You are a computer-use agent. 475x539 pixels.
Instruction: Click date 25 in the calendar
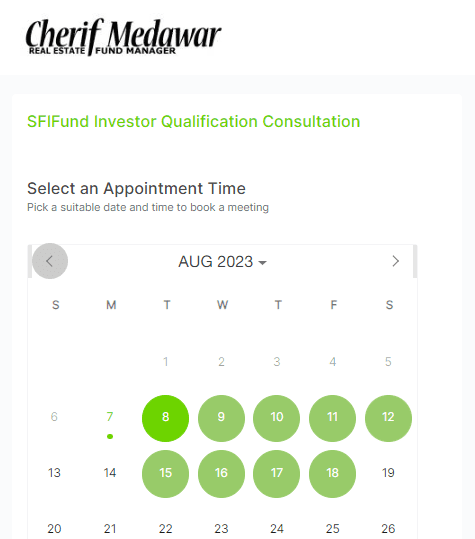pyautogui.click(x=332, y=528)
